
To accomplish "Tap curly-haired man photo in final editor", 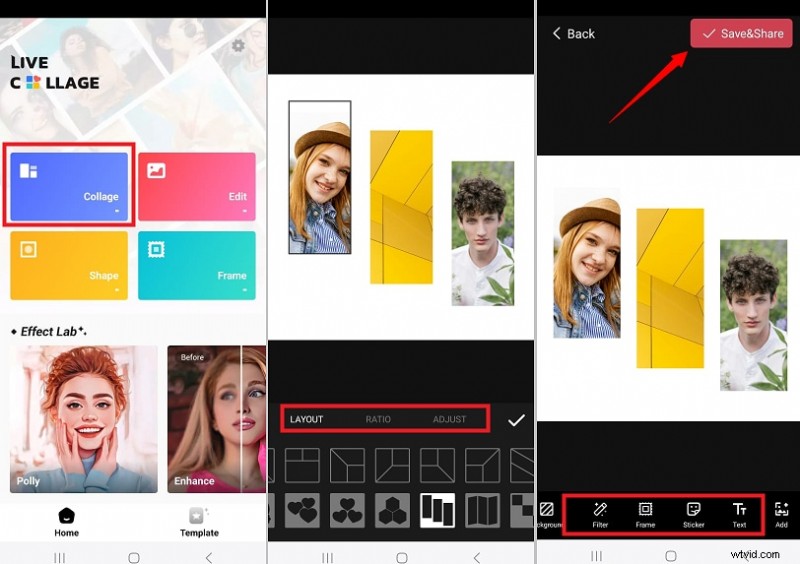I will click(x=754, y=315).
